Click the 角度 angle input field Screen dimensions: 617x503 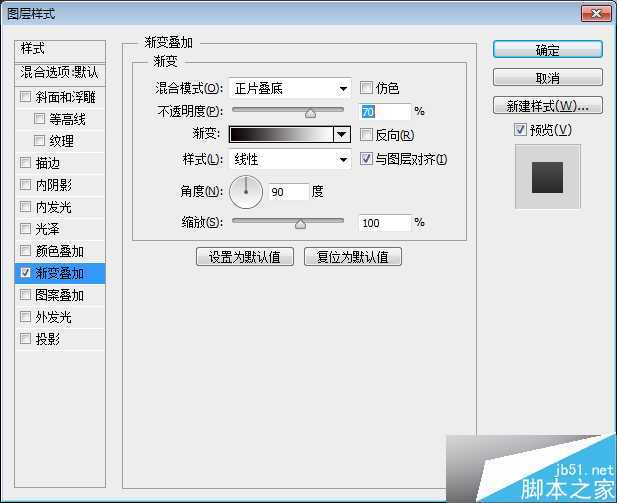pos(288,192)
